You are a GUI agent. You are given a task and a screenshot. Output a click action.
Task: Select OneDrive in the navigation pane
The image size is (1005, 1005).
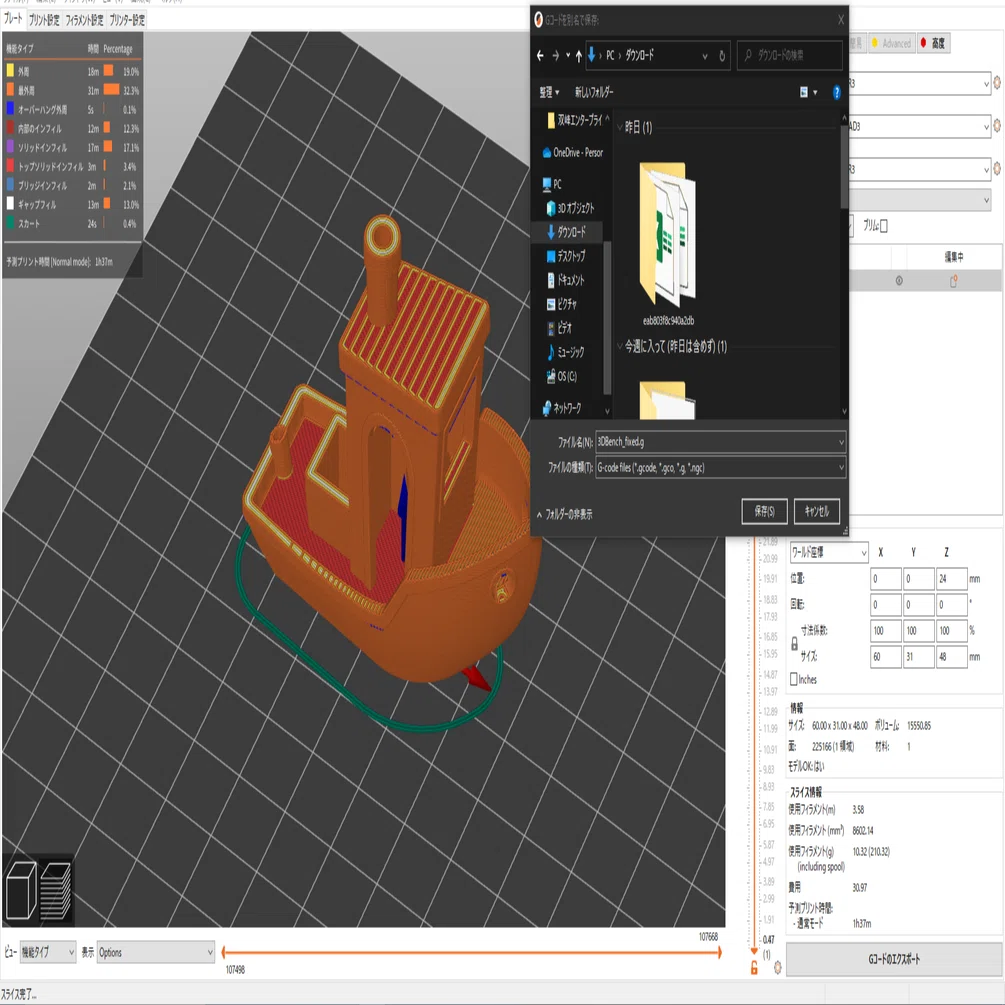tap(572, 153)
